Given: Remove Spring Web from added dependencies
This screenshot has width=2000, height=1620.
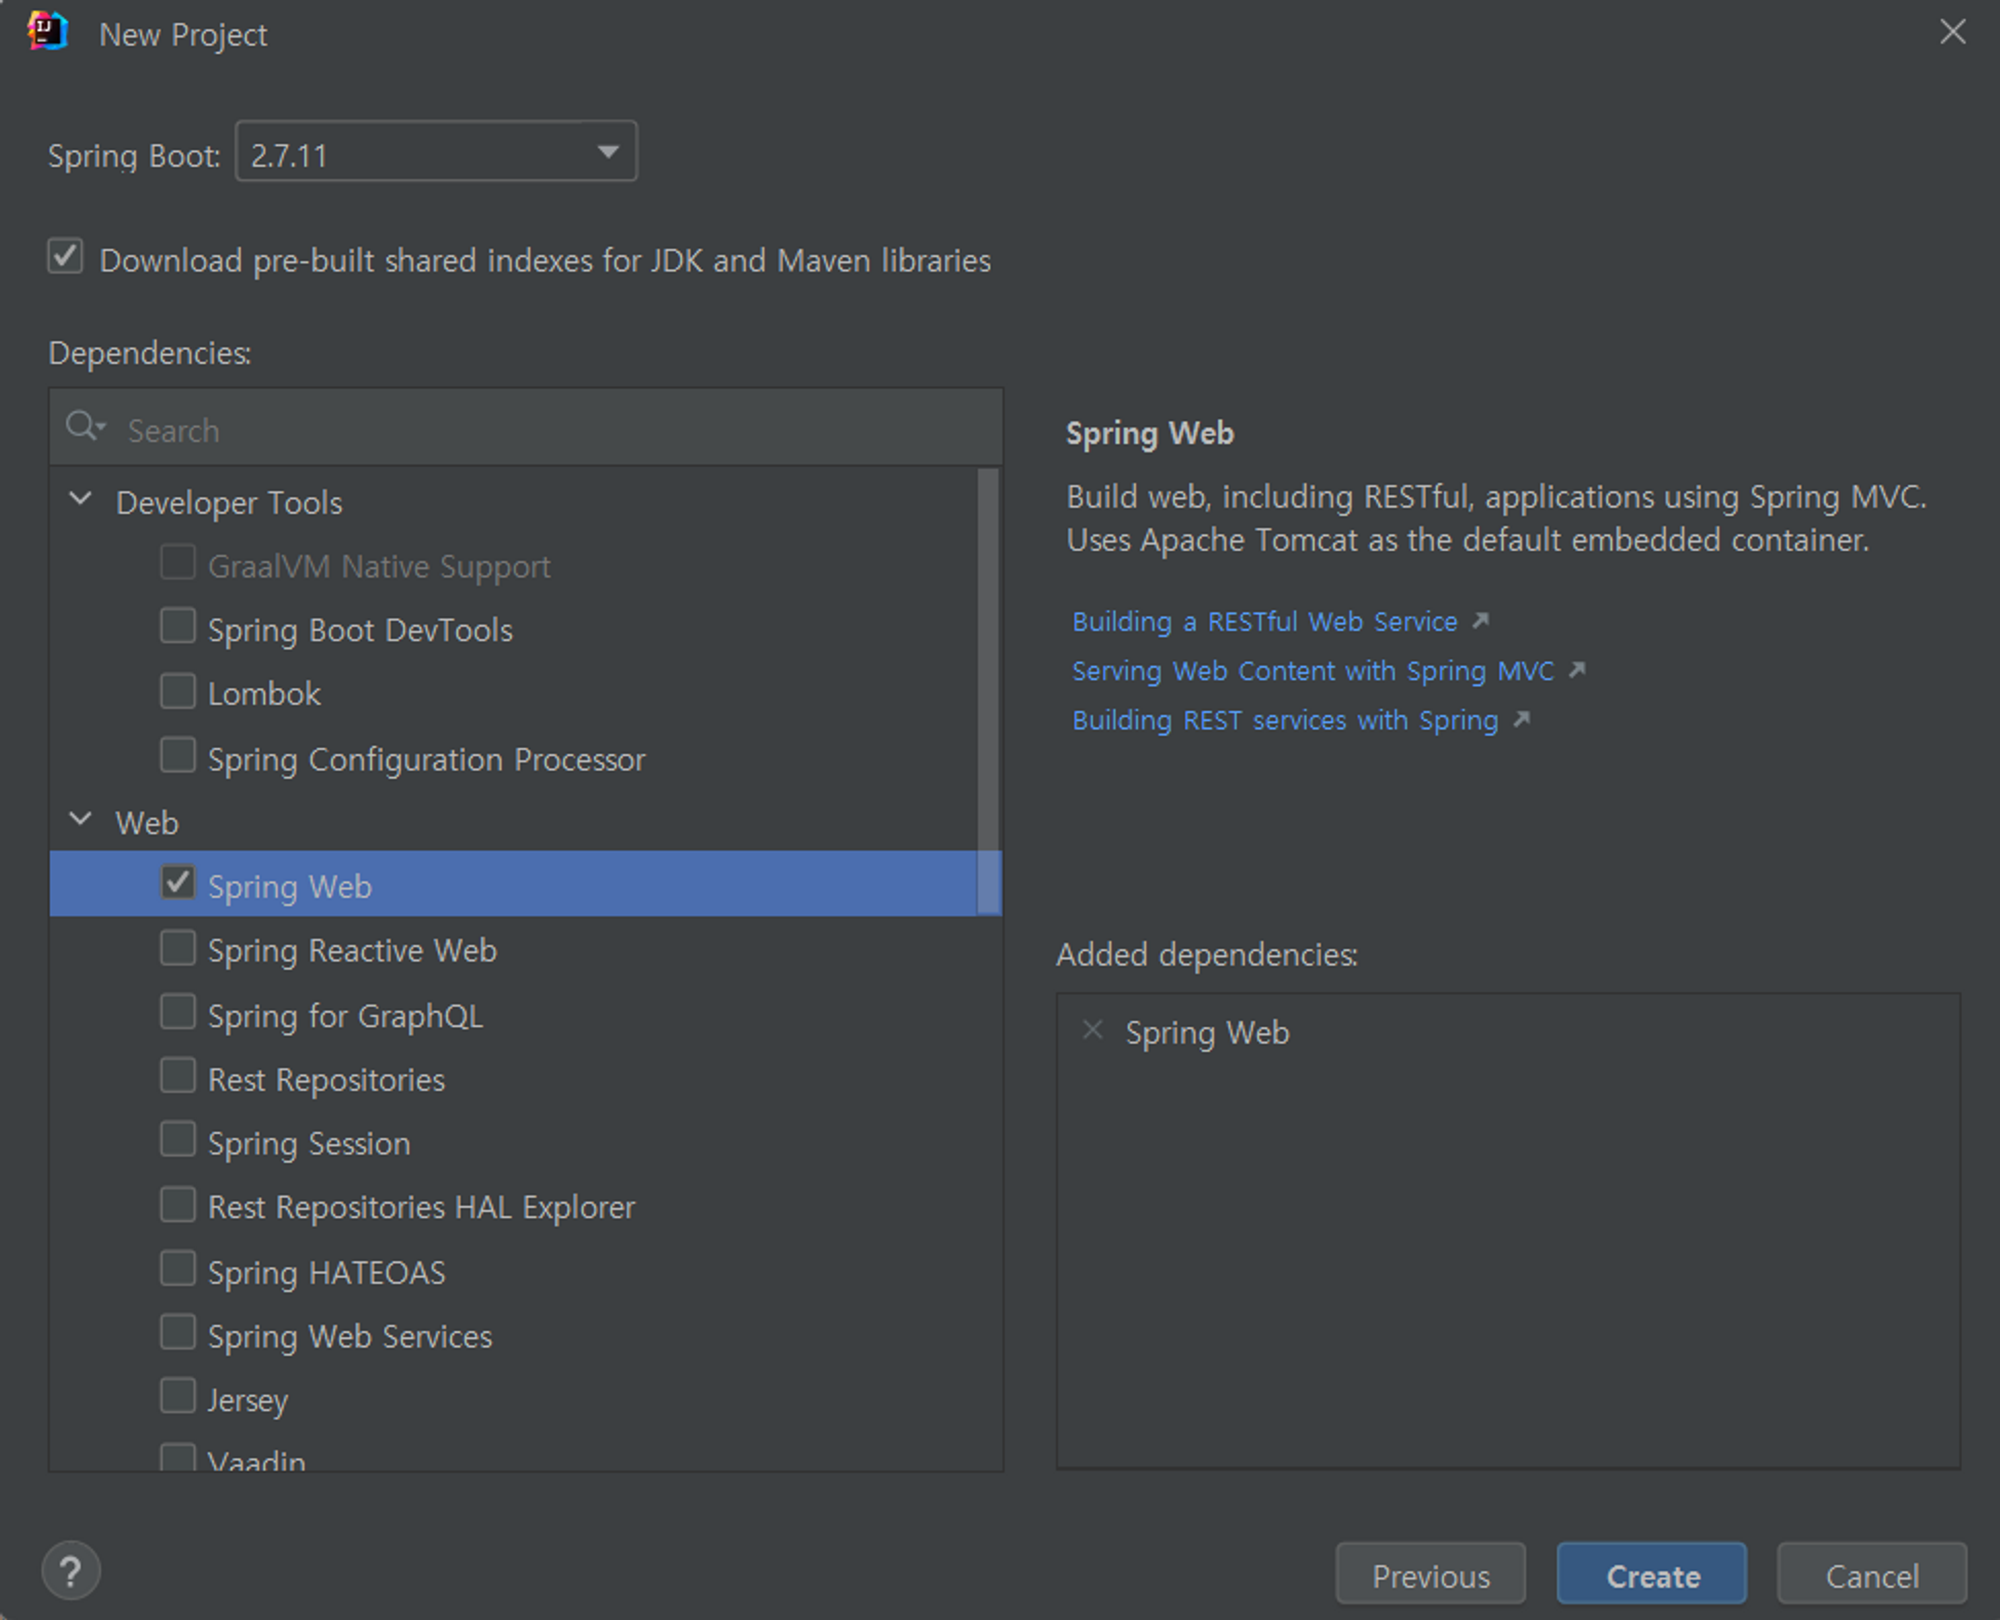Looking at the screenshot, I should click(1092, 1030).
